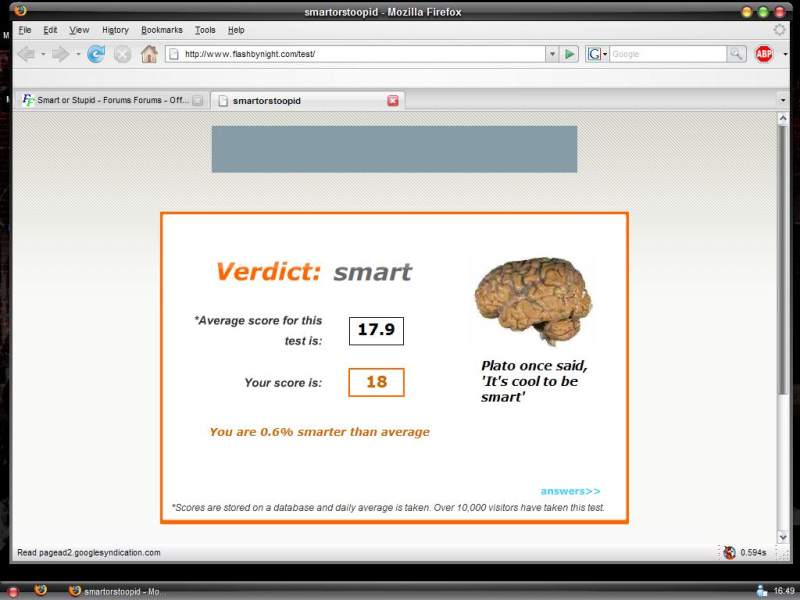Click the Stop loading button
This screenshot has width=800, height=600.
tap(122, 54)
